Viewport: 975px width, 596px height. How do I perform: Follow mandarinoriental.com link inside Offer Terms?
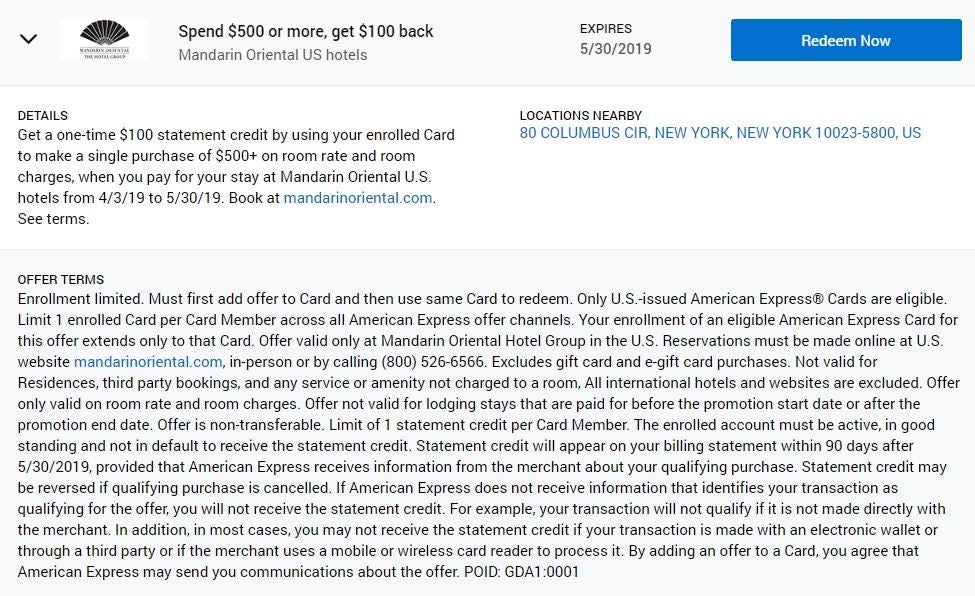click(148, 362)
